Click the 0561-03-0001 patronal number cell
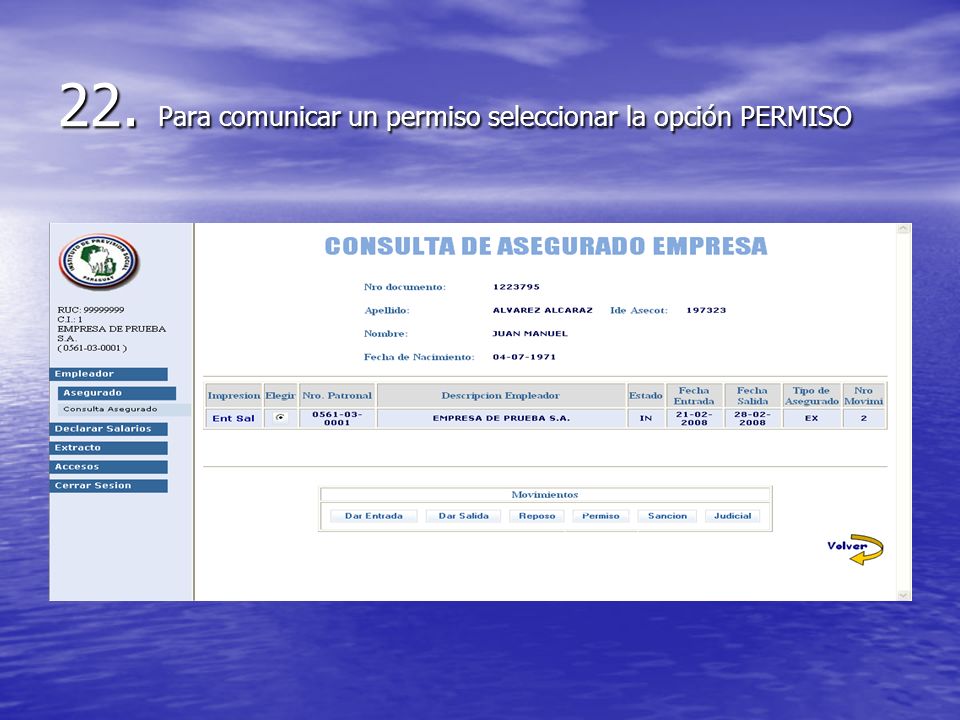Image resolution: width=960 pixels, height=720 pixels. pyautogui.click(x=337, y=419)
